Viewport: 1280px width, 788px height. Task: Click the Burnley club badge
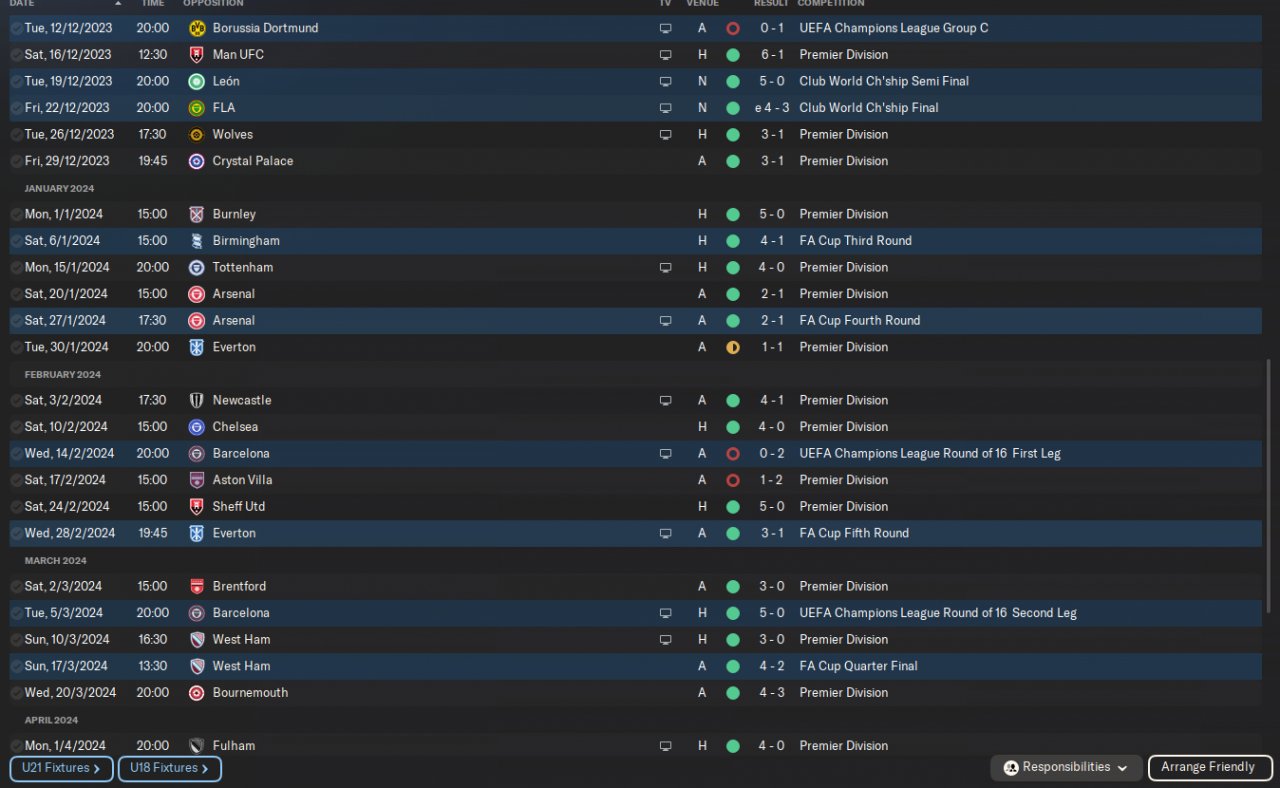tap(196, 214)
